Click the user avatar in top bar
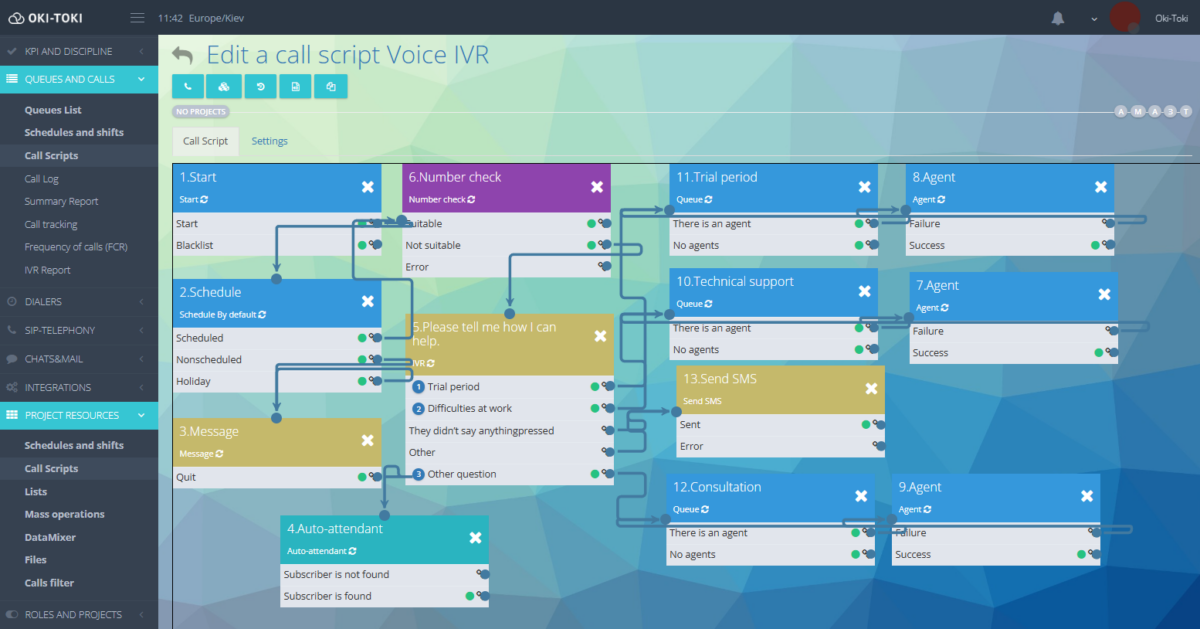This screenshot has height=629, width=1200. click(1125, 17)
